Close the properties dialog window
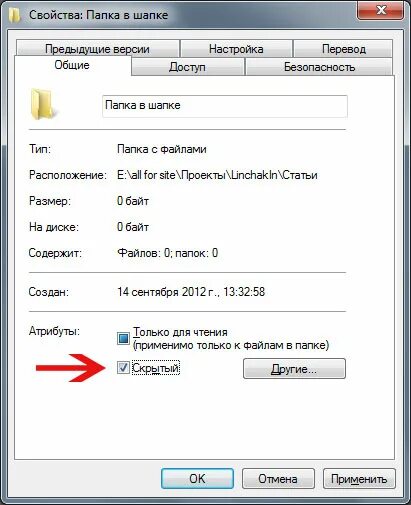This screenshot has height=505, width=411. (x=381, y=11)
